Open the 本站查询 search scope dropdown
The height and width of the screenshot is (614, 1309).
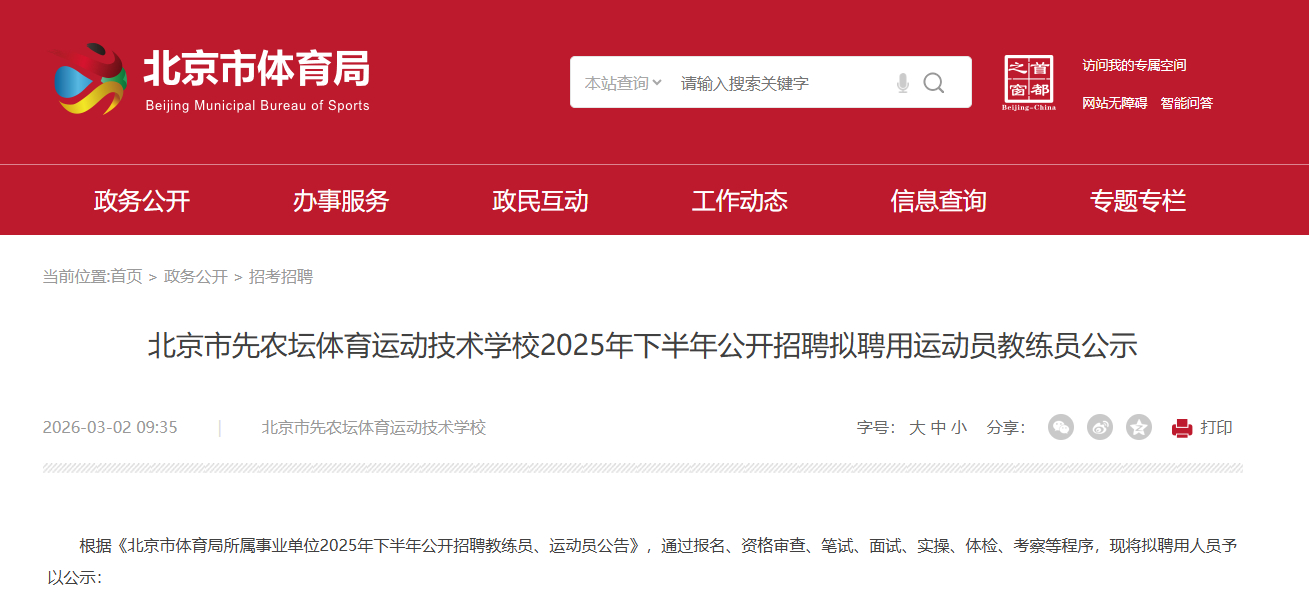coord(619,82)
